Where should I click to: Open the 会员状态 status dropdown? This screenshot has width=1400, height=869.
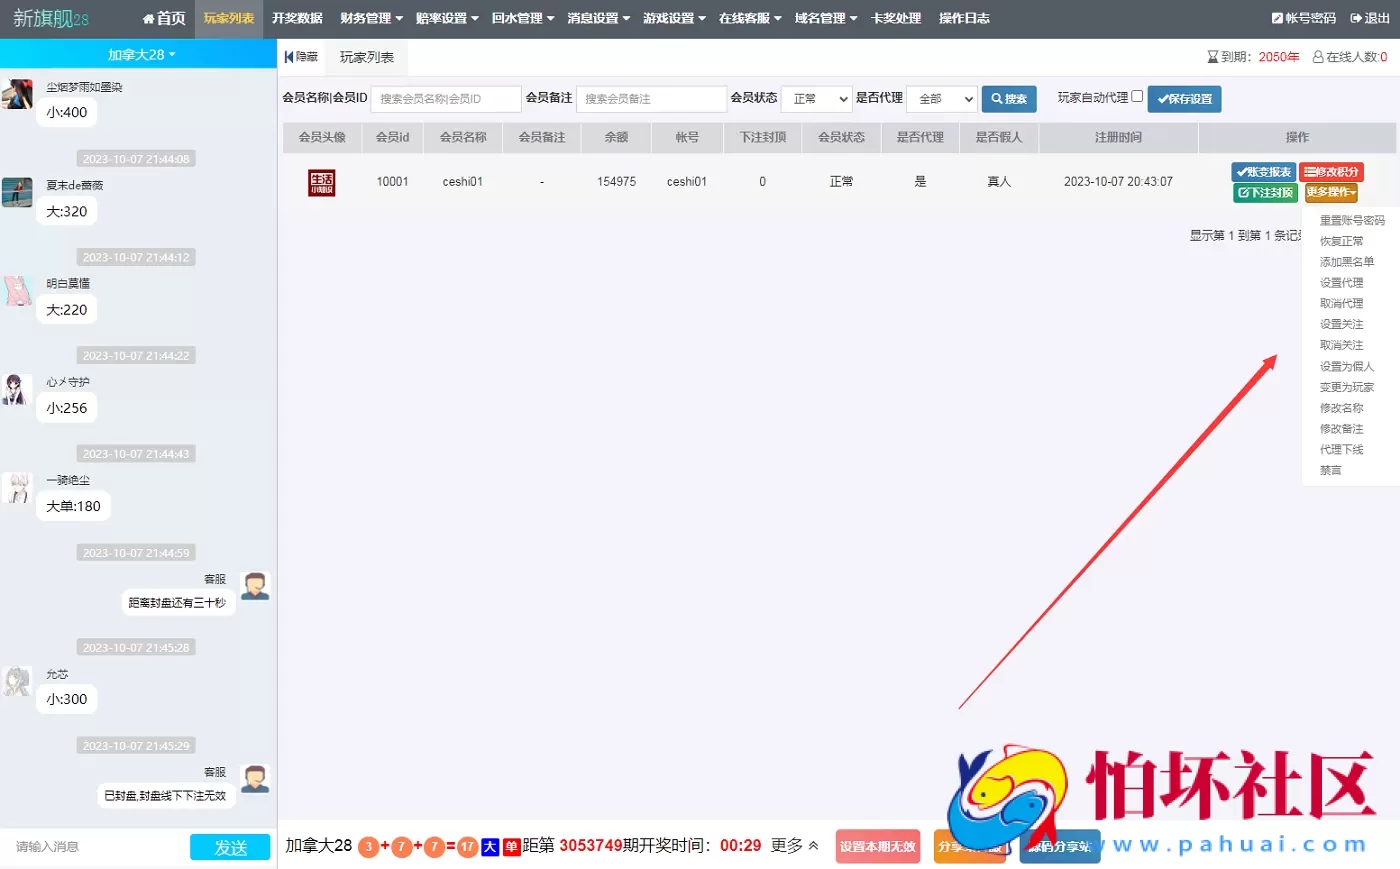[x=816, y=99]
